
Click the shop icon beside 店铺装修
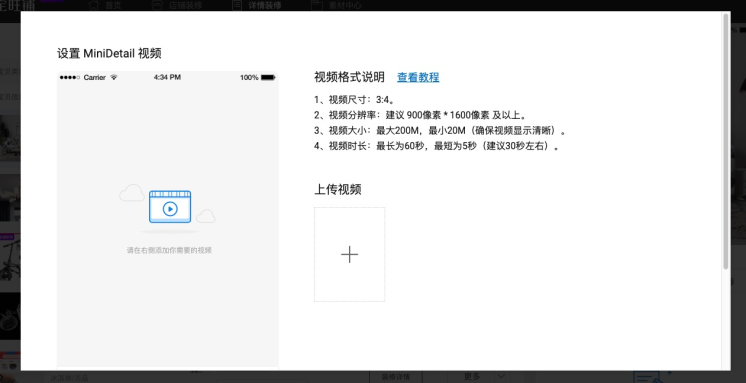point(157,5)
